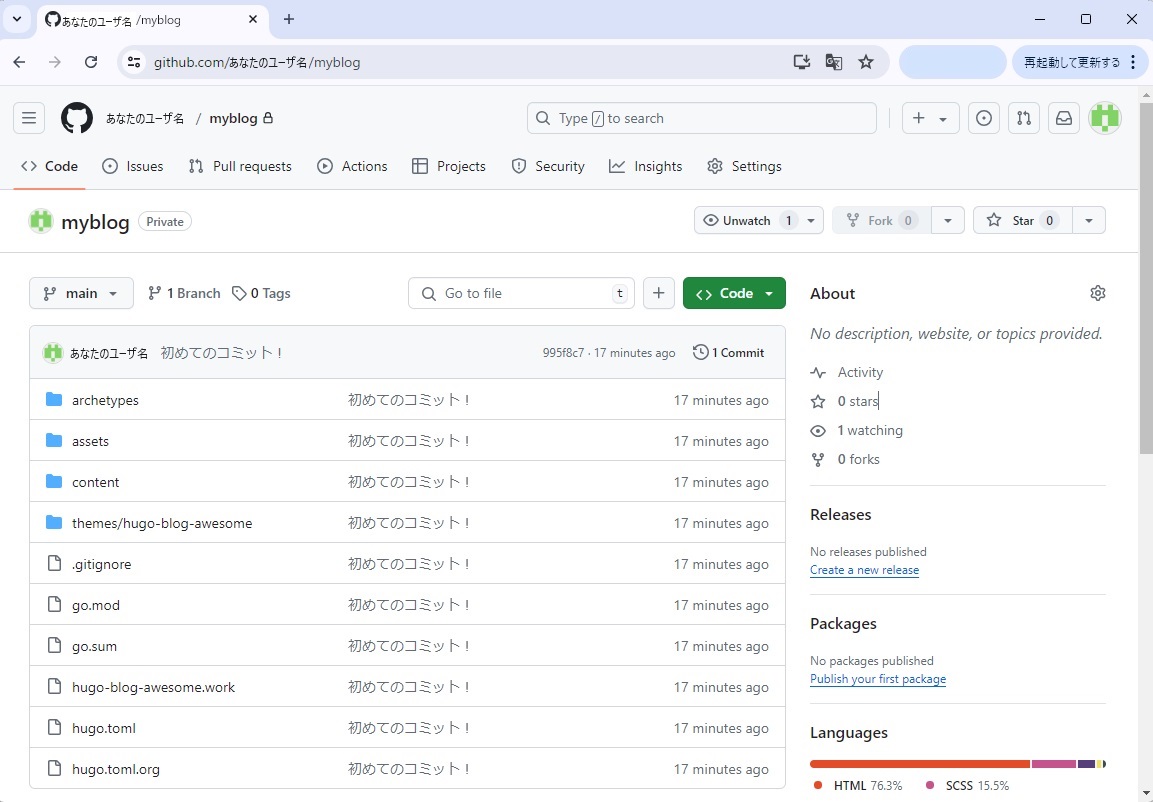Click the 0 stars link
The image size is (1153, 802).
tap(844, 401)
